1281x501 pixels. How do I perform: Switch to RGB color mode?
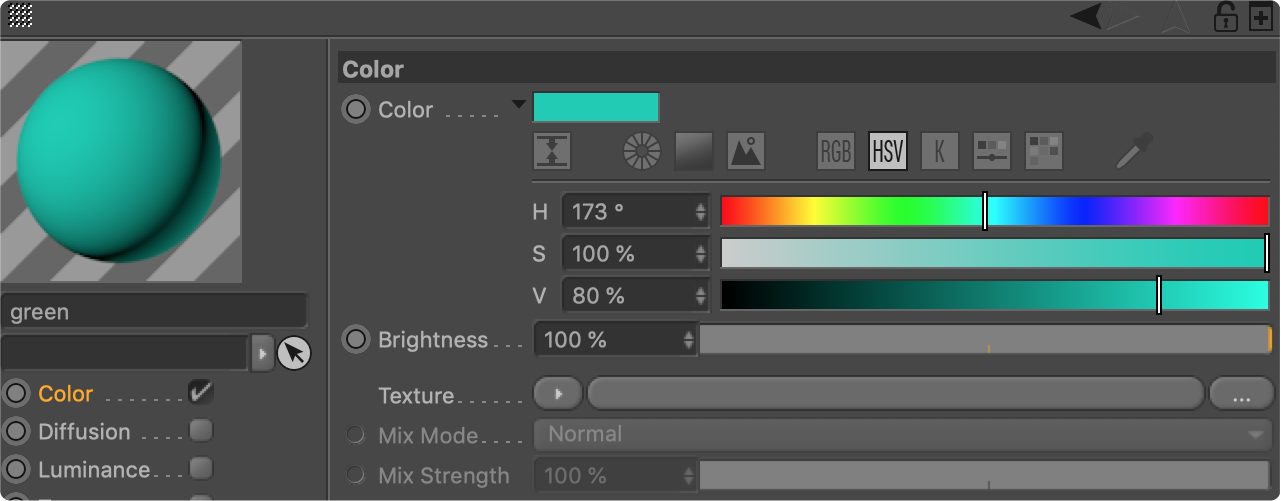(x=835, y=151)
